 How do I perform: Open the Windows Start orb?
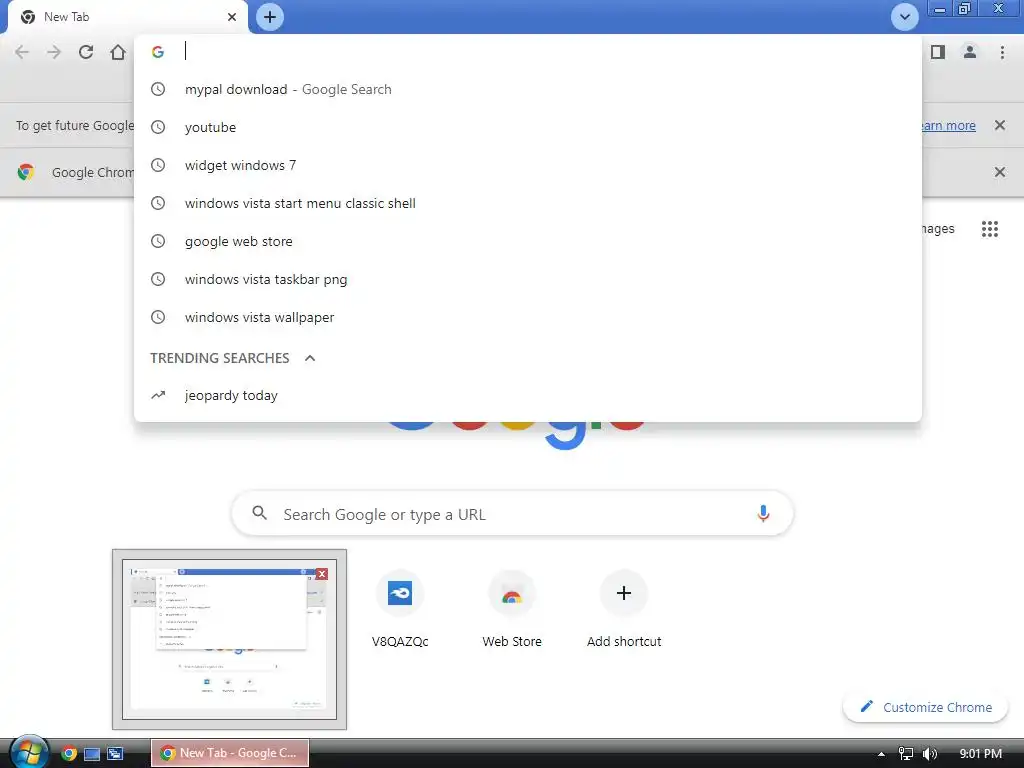click(x=29, y=752)
